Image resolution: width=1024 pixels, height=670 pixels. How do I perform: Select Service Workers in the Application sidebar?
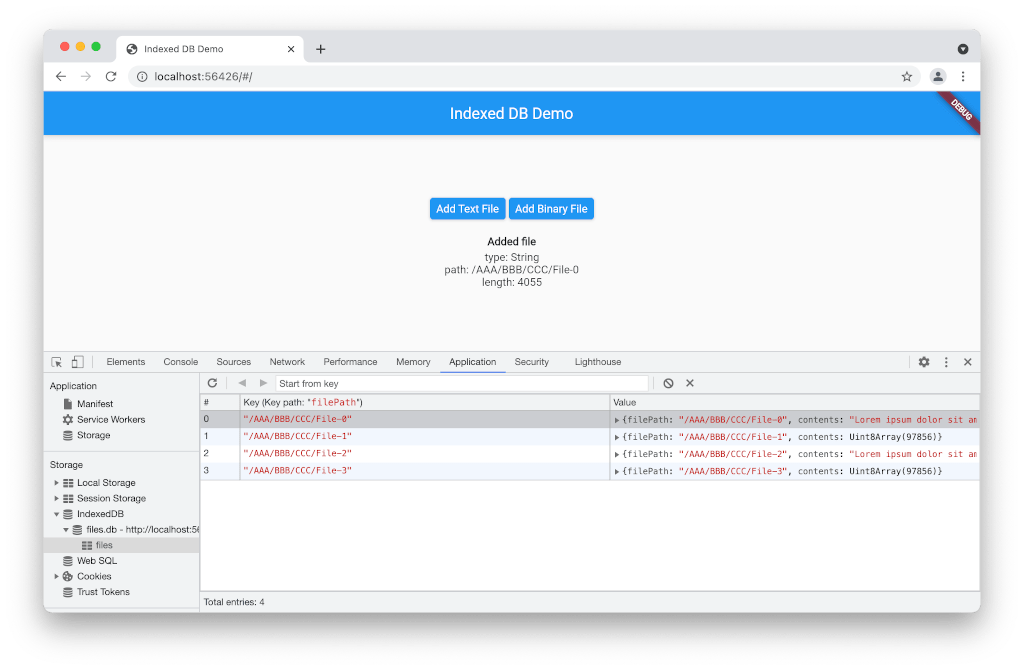click(111, 419)
